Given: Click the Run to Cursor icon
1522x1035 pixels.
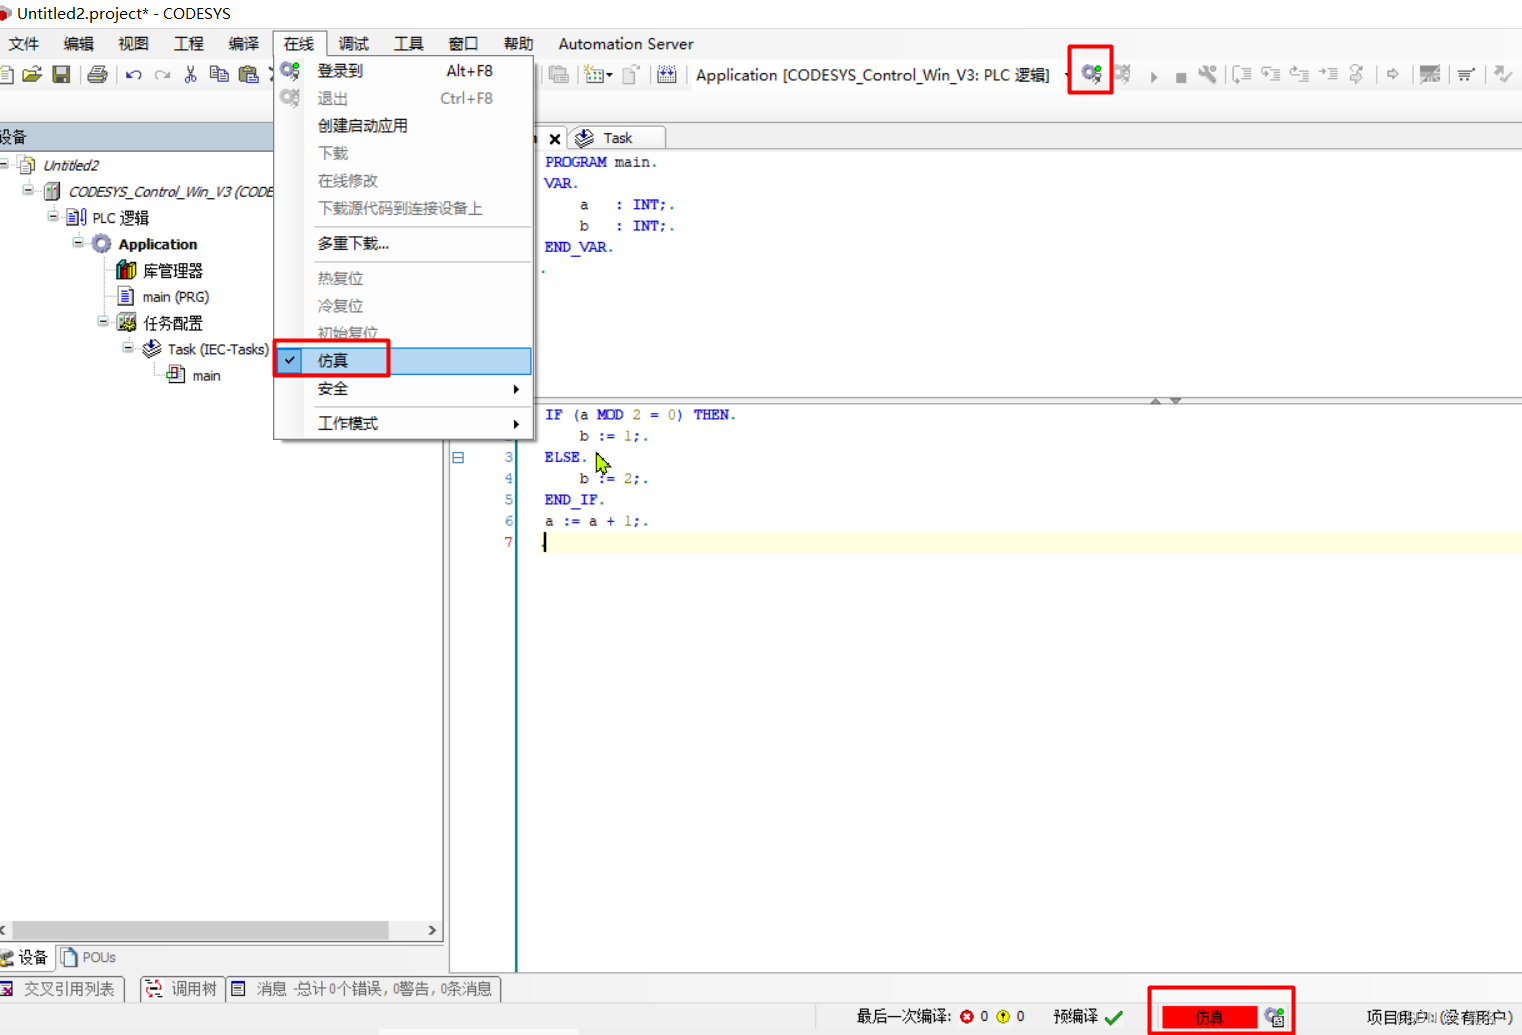Looking at the screenshot, I should coord(1328,74).
